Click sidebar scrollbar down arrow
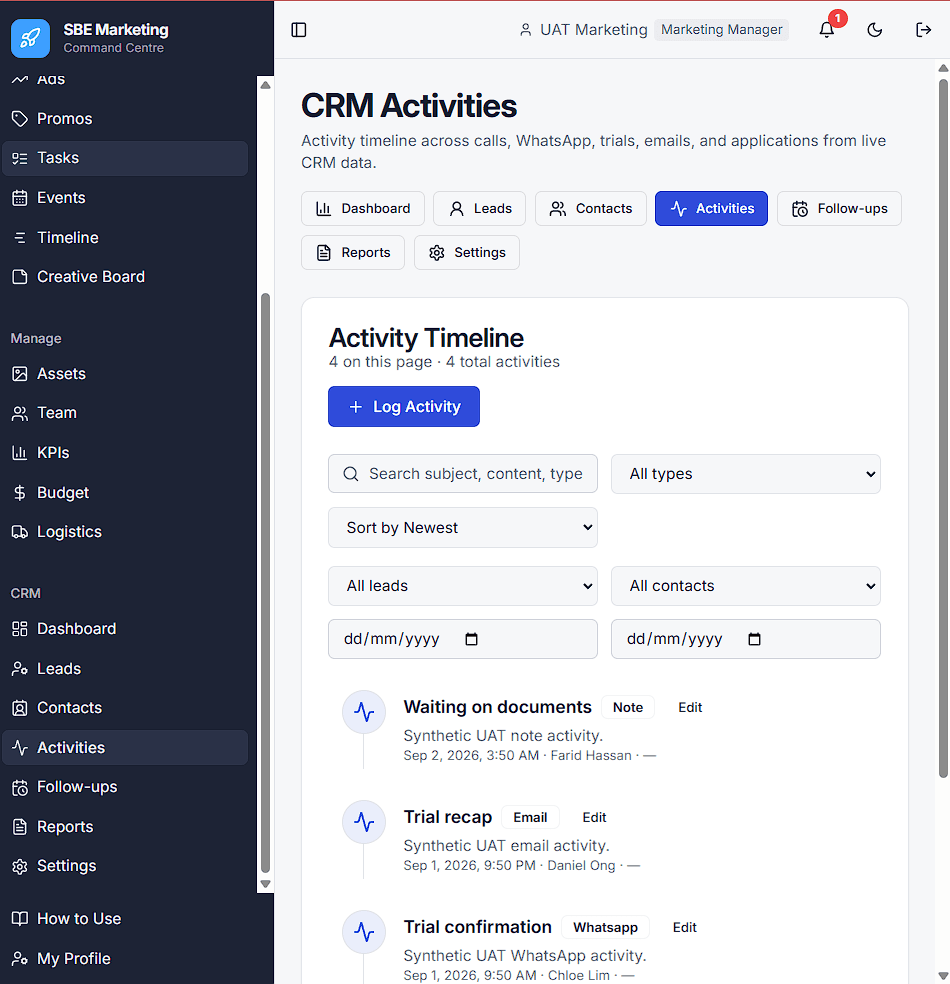The image size is (950, 984). (265, 884)
